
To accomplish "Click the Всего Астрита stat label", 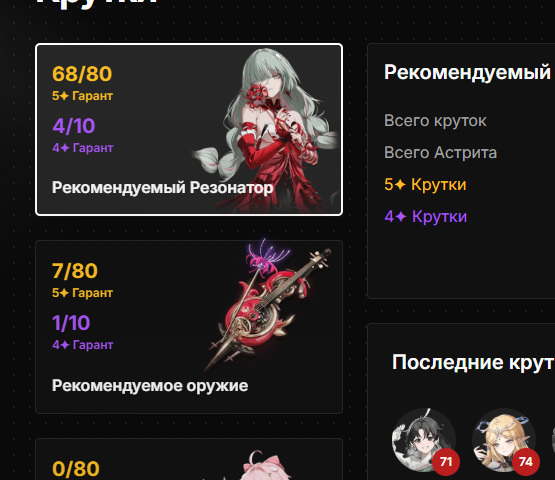I will pos(441,153).
